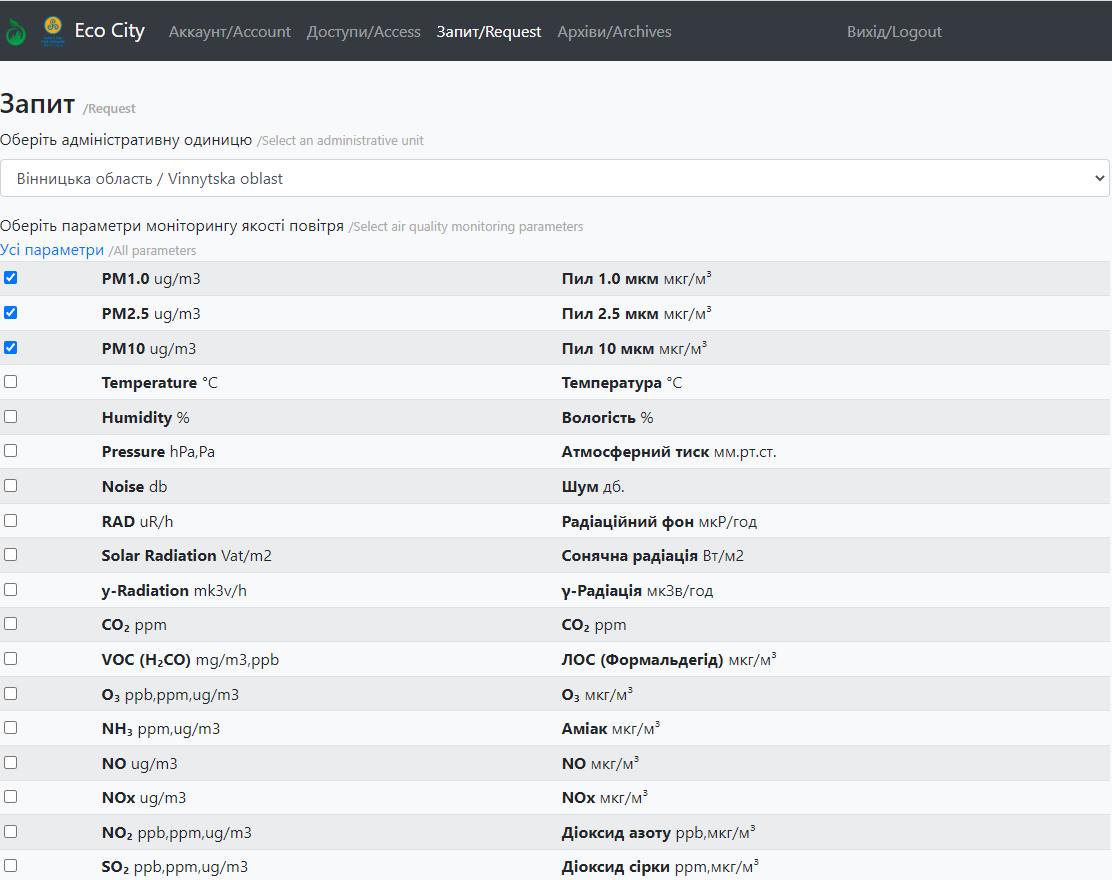Image resolution: width=1112 pixels, height=880 pixels.
Task: Uncheck the PM1.0 checkbox
Action: pyautogui.click(x=11, y=277)
